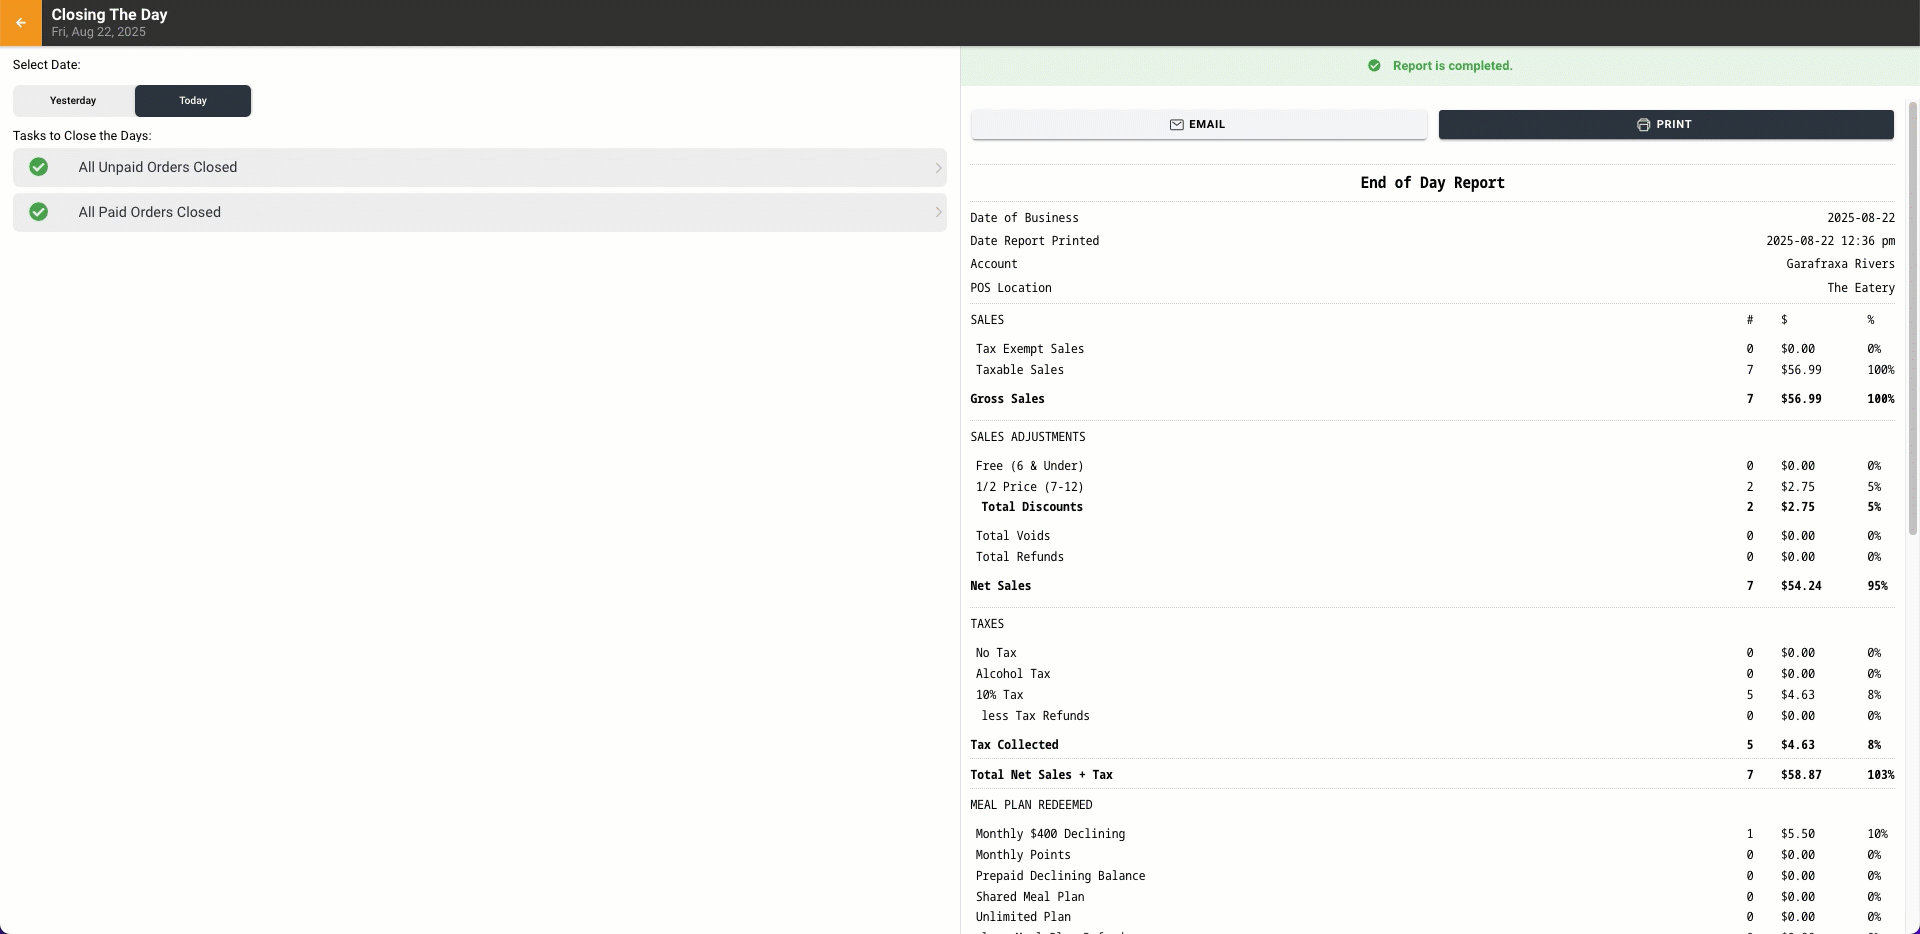Viewport: 1920px width, 934px height.
Task: Expand All Unpaid Orders Closed chevron
Action: pyautogui.click(x=938, y=168)
